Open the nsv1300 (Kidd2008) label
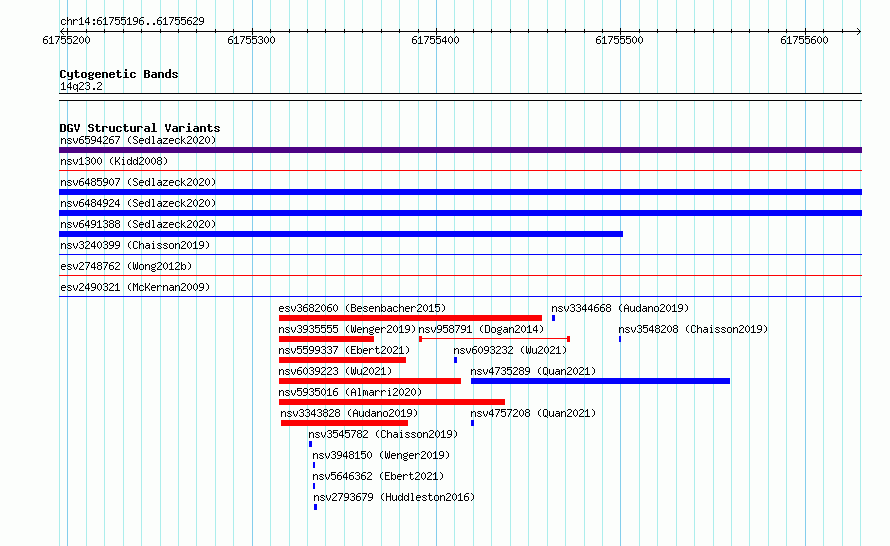 pos(114,161)
